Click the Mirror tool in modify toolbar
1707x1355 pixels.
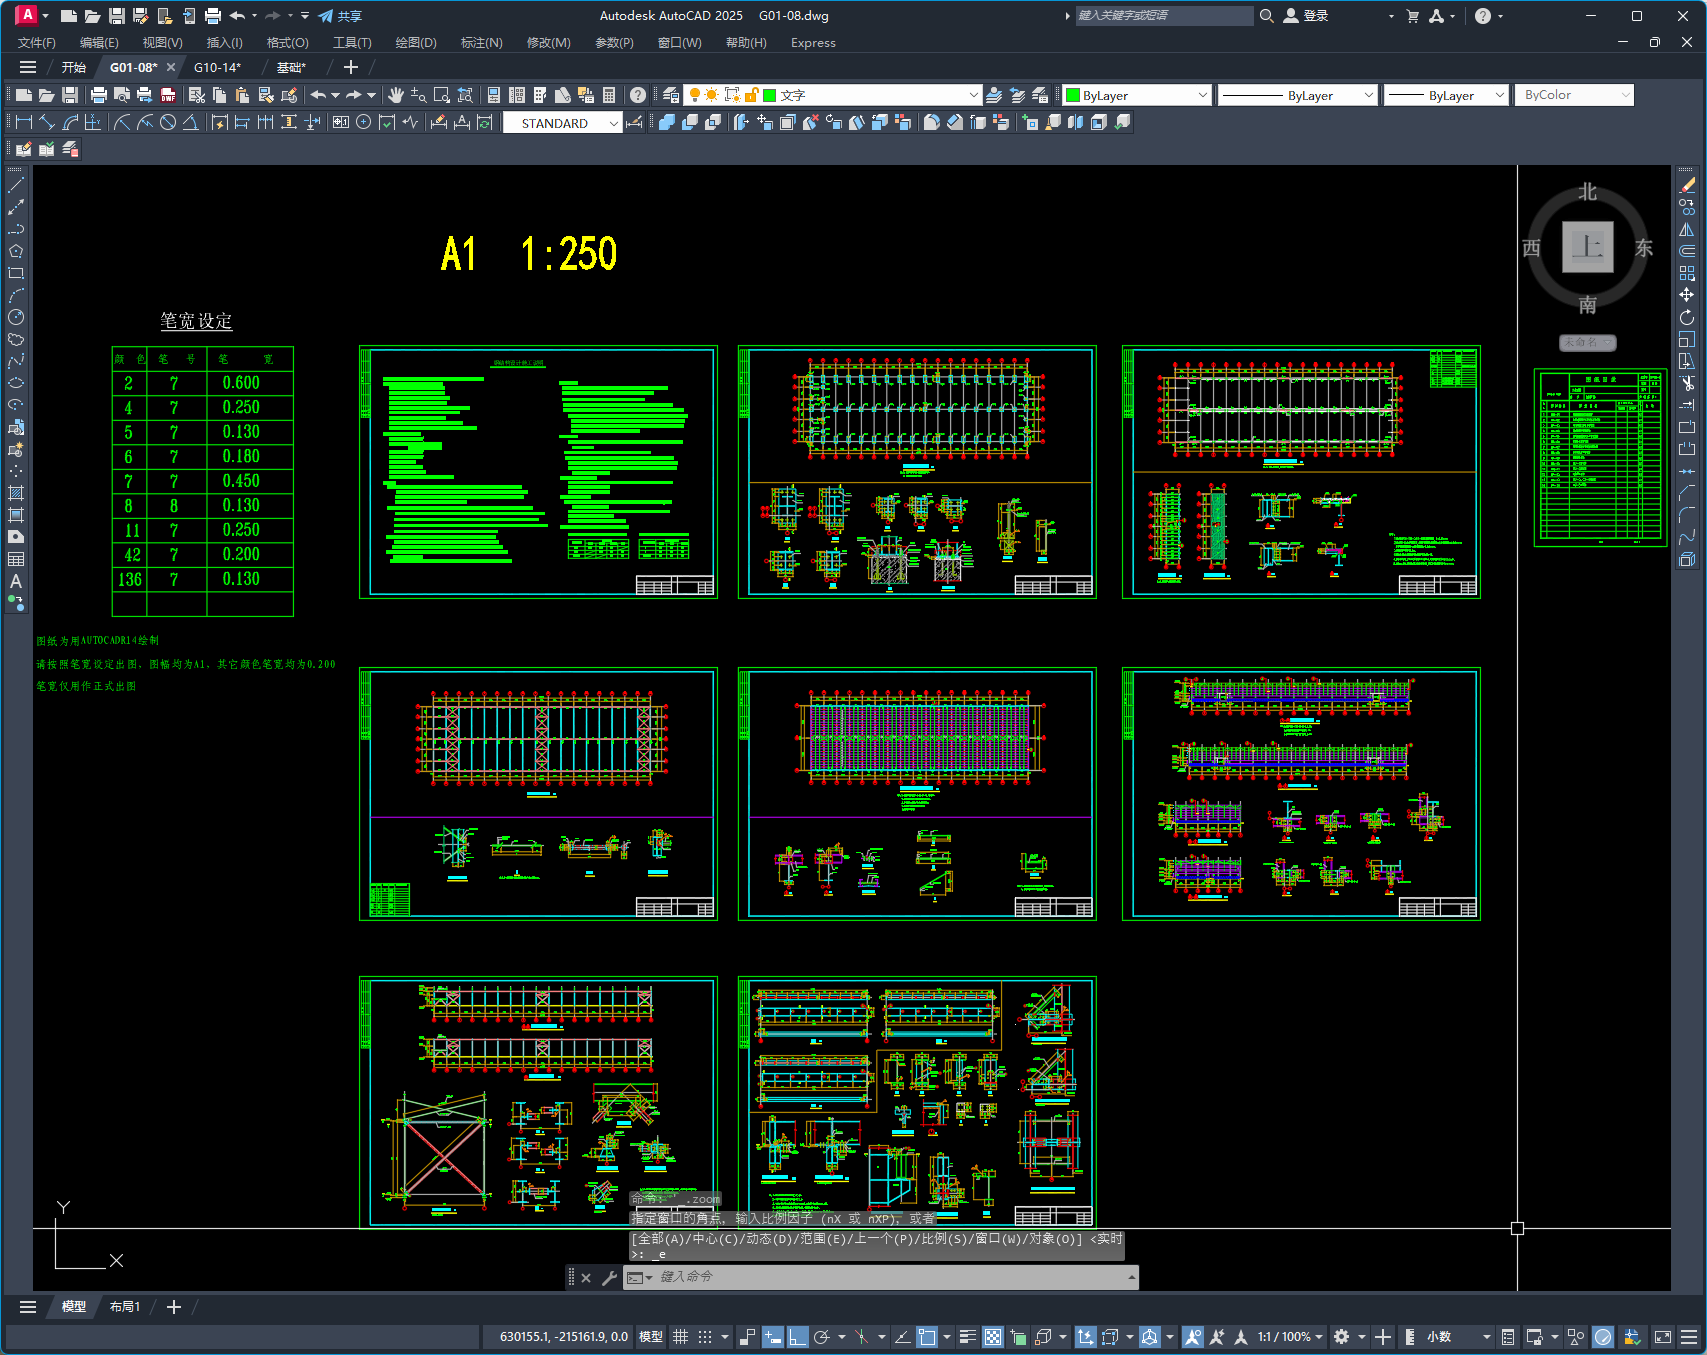pos(1687,229)
